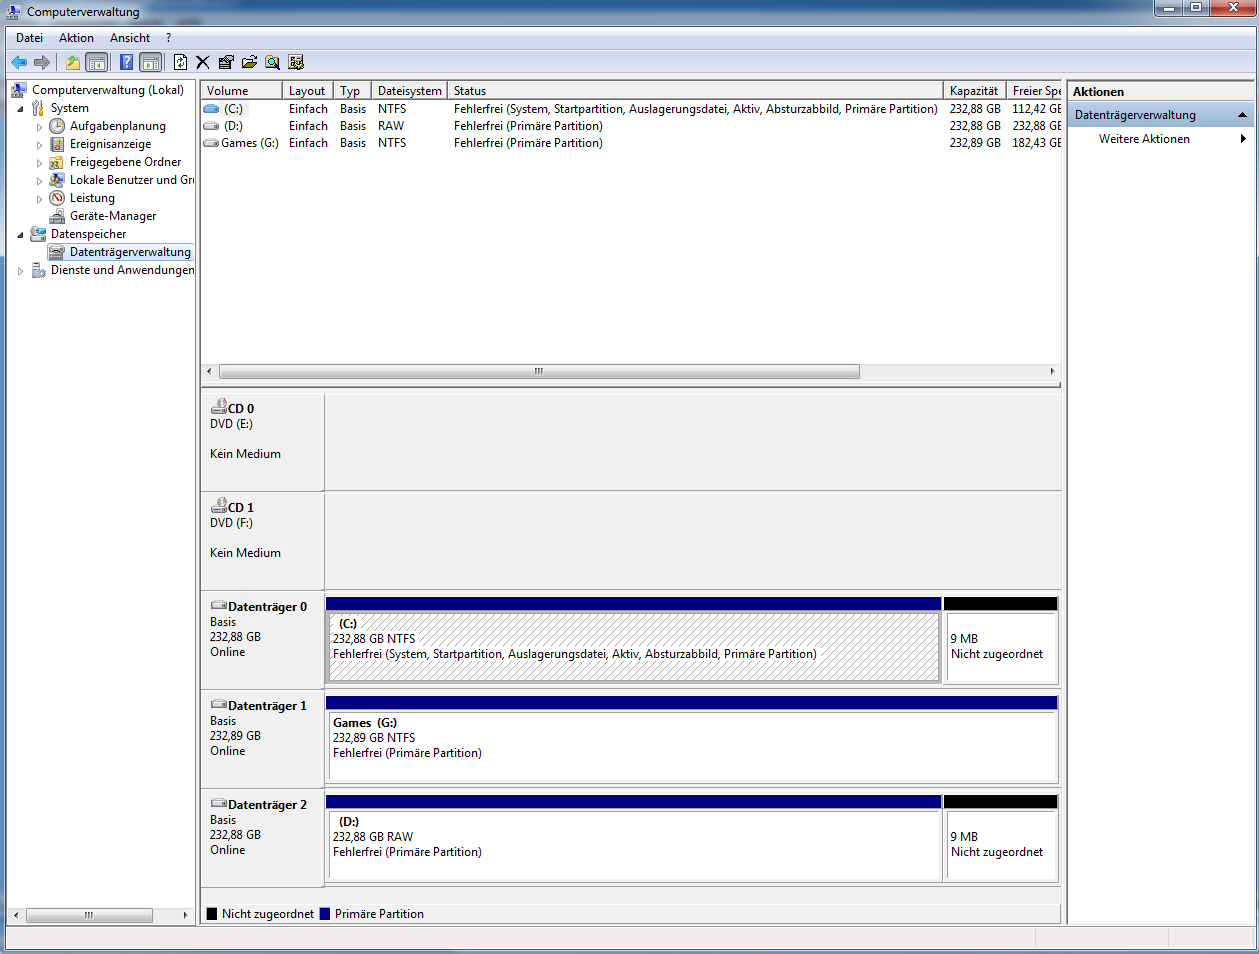The image size is (1259, 954).
Task: Click the black Nicht zugeordnet legend swatch
Action: click(212, 914)
